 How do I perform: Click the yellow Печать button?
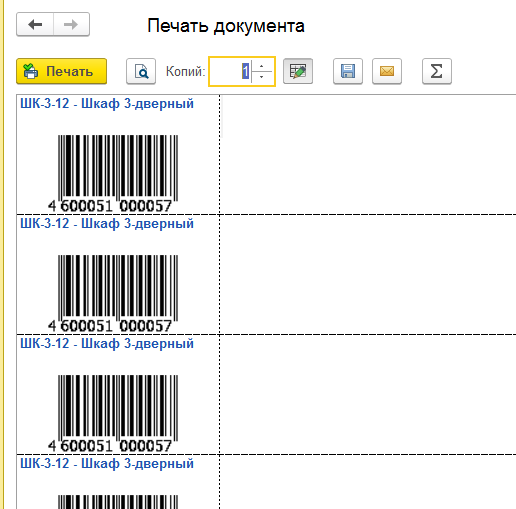[62, 71]
